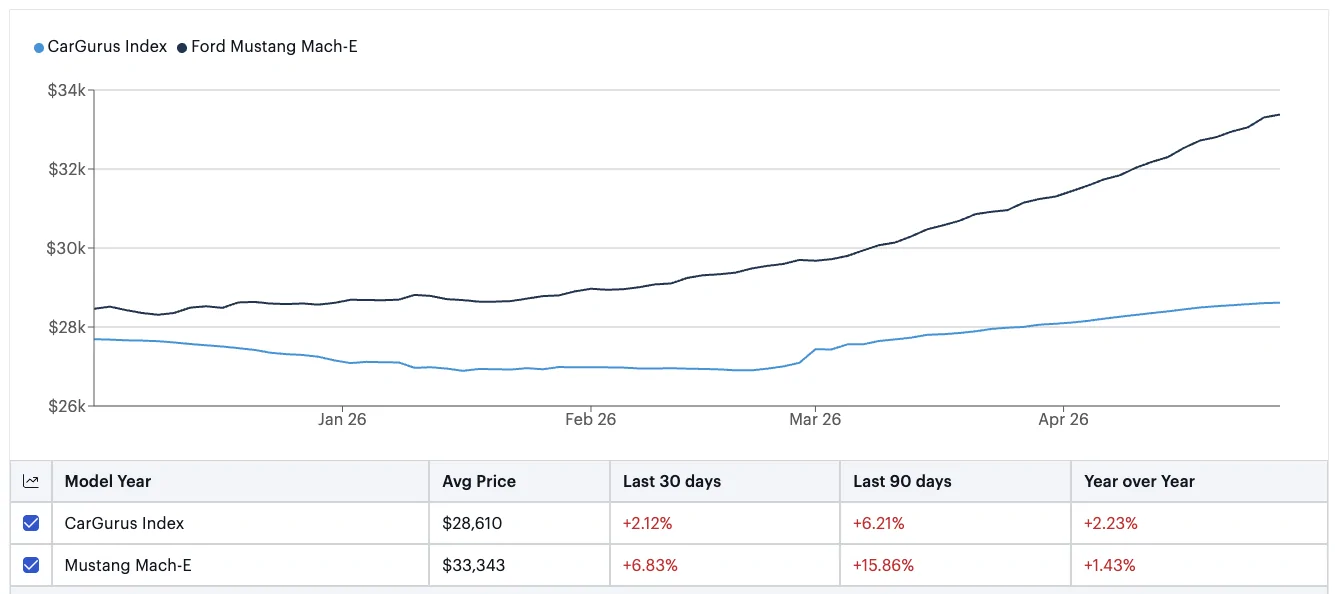Select the Model Year column header

108,481
